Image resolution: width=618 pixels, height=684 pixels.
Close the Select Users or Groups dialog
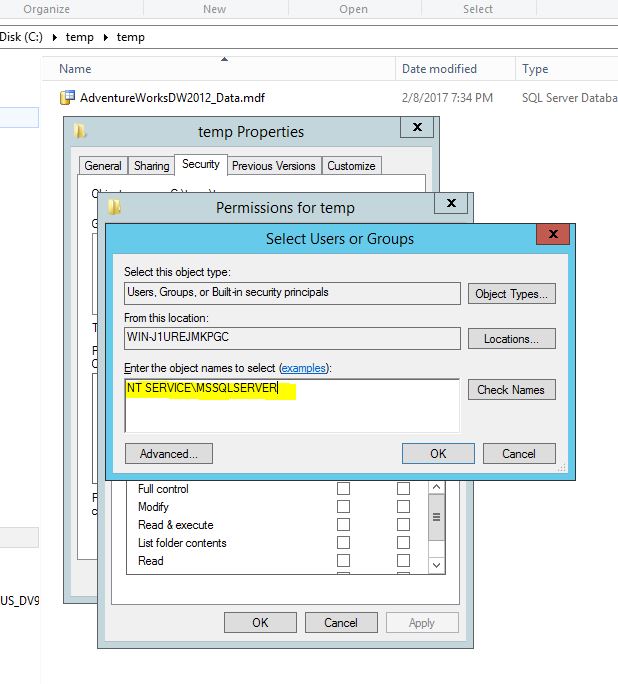(x=552, y=237)
